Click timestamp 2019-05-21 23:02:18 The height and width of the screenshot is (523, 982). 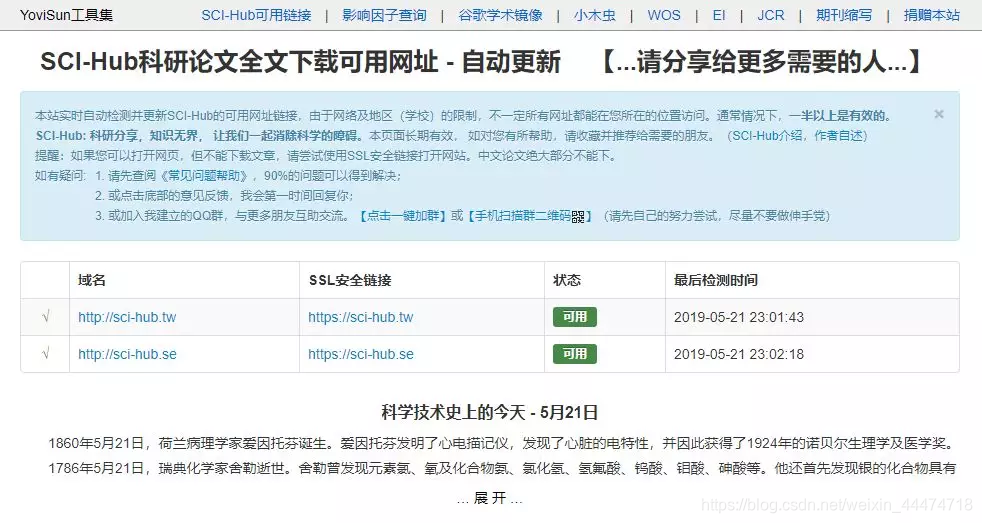point(739,354)
